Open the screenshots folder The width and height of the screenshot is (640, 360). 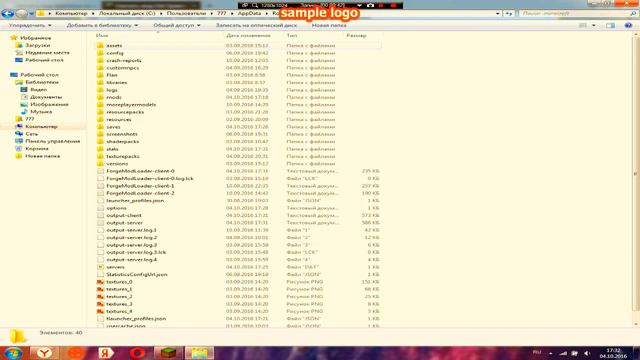click(x=122, y=134)
